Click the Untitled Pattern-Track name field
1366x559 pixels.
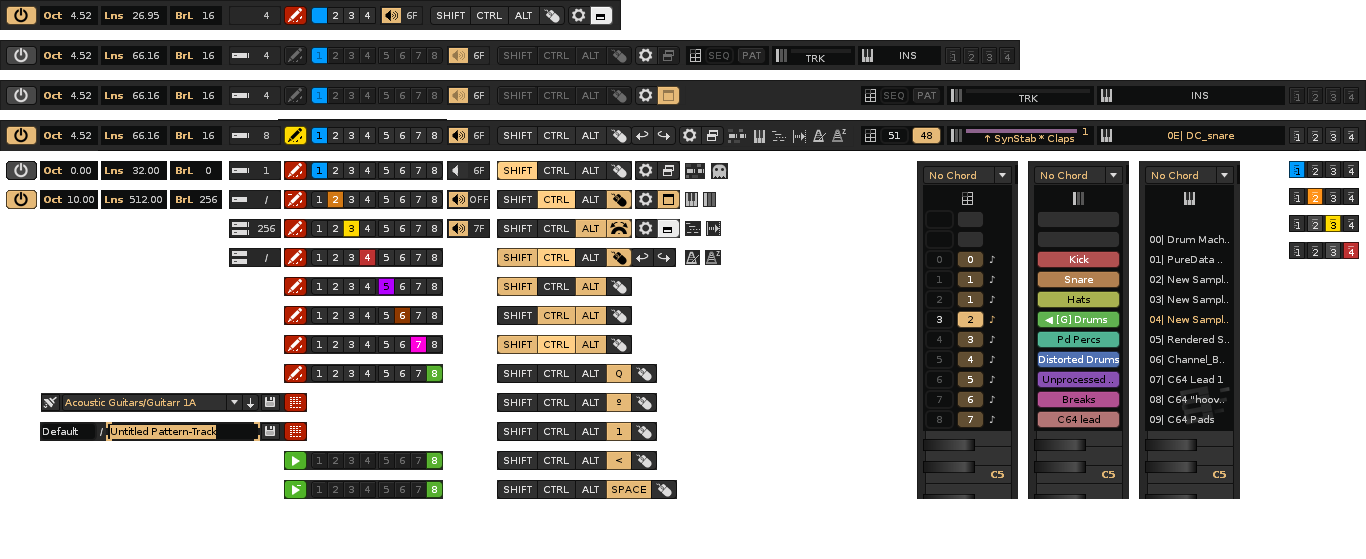180,432
